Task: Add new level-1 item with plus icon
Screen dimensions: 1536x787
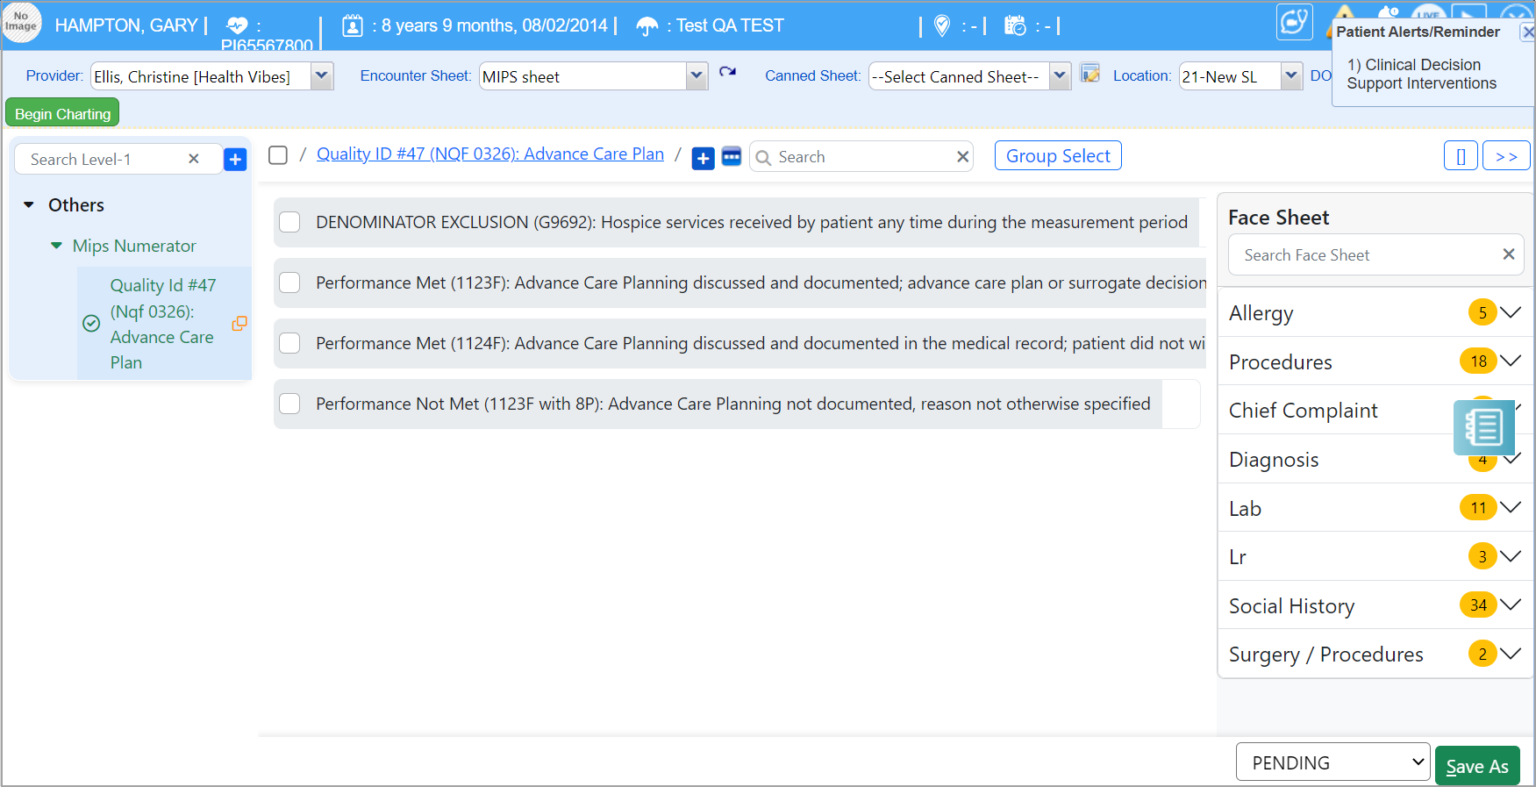Action: [x=235, y=159]
